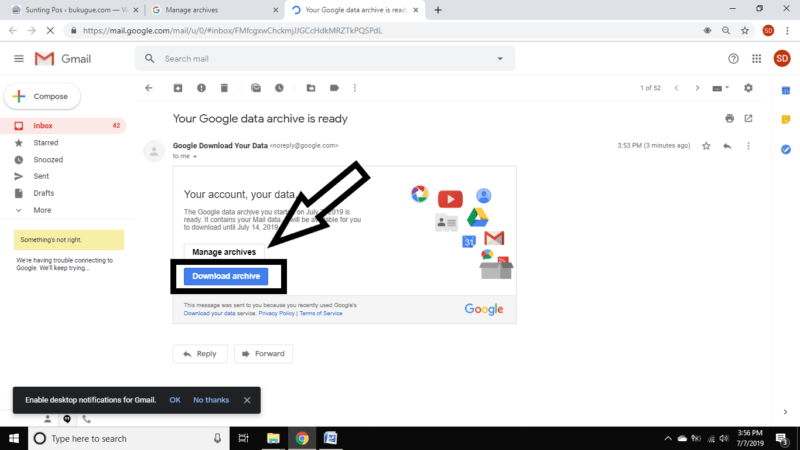This screenshot has width=800, height=450.
Task: Open the Gmail support help icon
Action: tap(733, 59)
